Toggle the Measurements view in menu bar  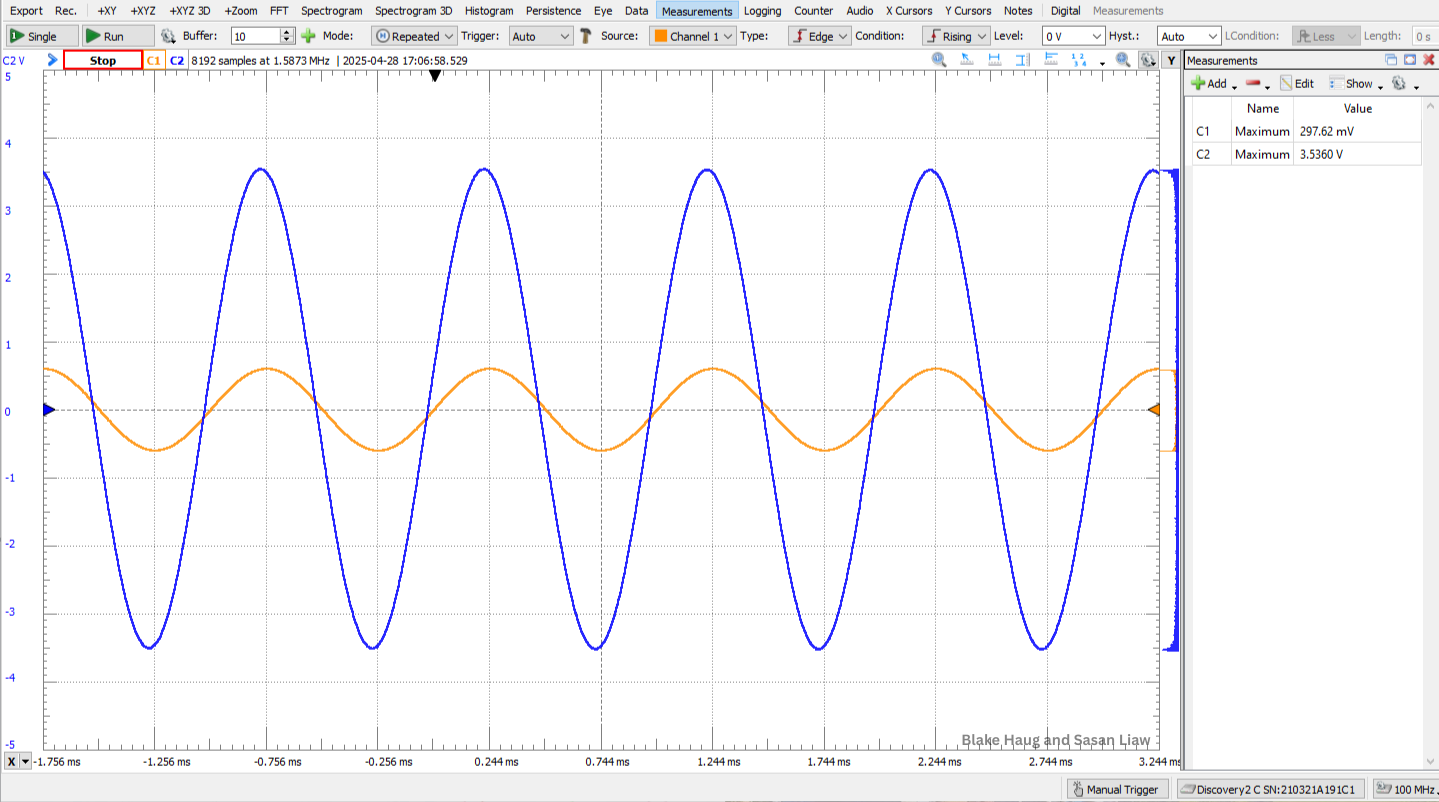tap(697, 10)
